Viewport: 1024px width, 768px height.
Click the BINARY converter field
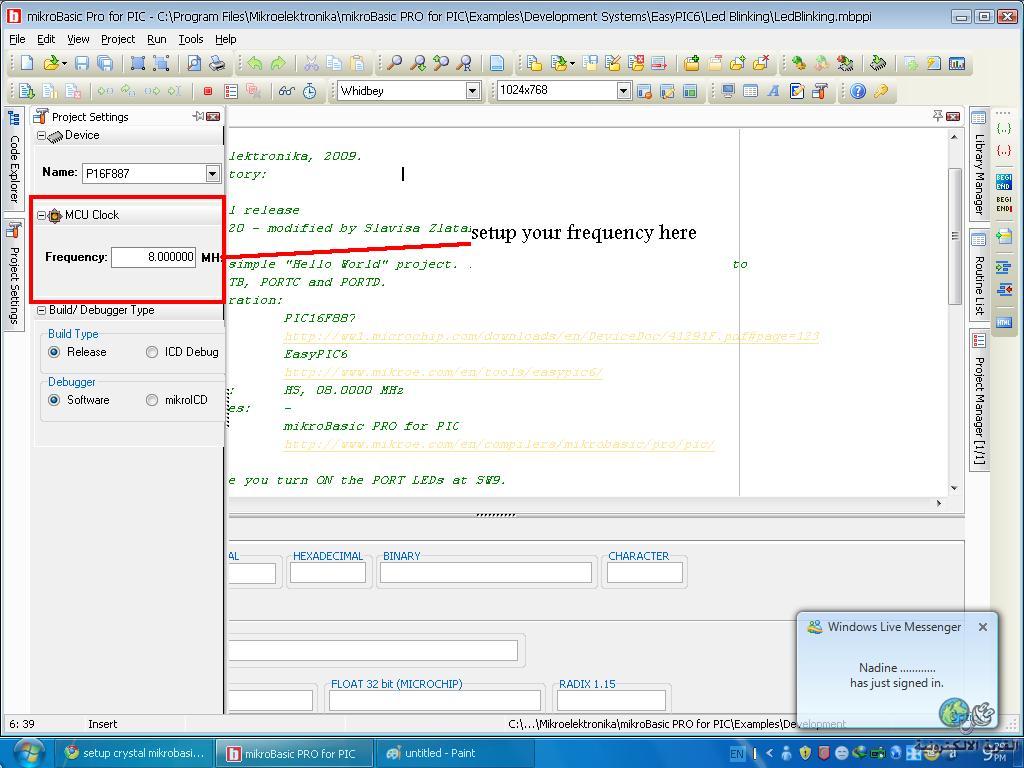pos(486,573)
